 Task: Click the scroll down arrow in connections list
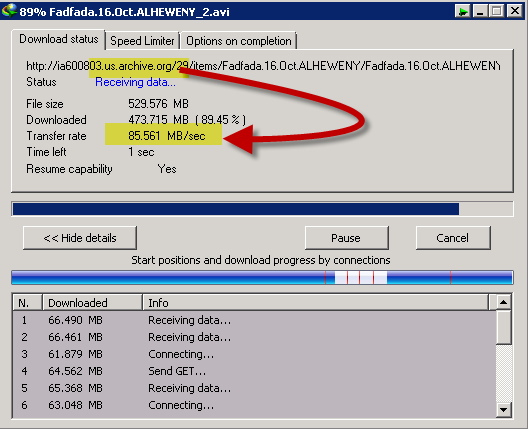coord(503,410)
